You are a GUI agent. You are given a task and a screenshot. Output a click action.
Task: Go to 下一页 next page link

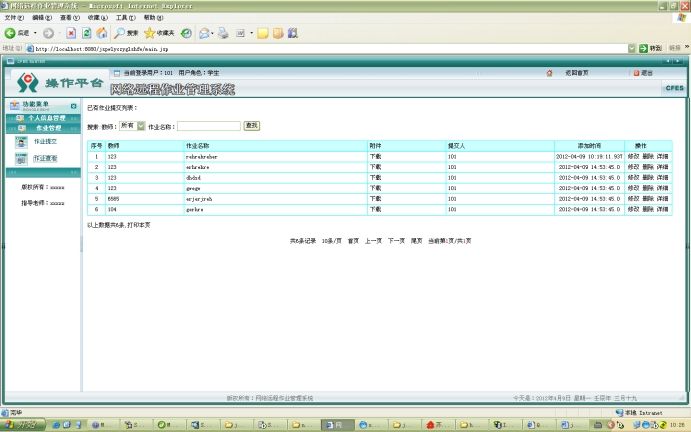click(x=396, y=241)
